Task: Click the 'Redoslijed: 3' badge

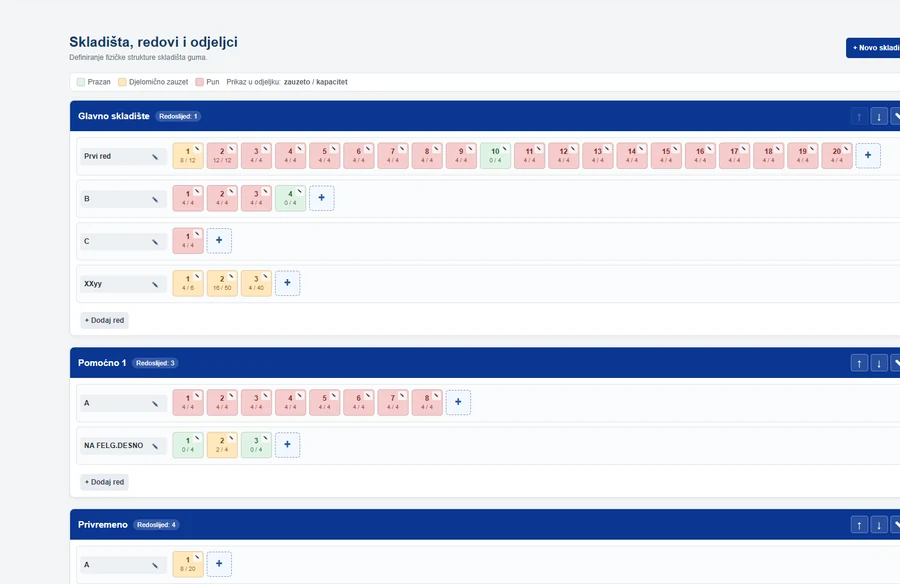Action: click(x=156, y=363)
